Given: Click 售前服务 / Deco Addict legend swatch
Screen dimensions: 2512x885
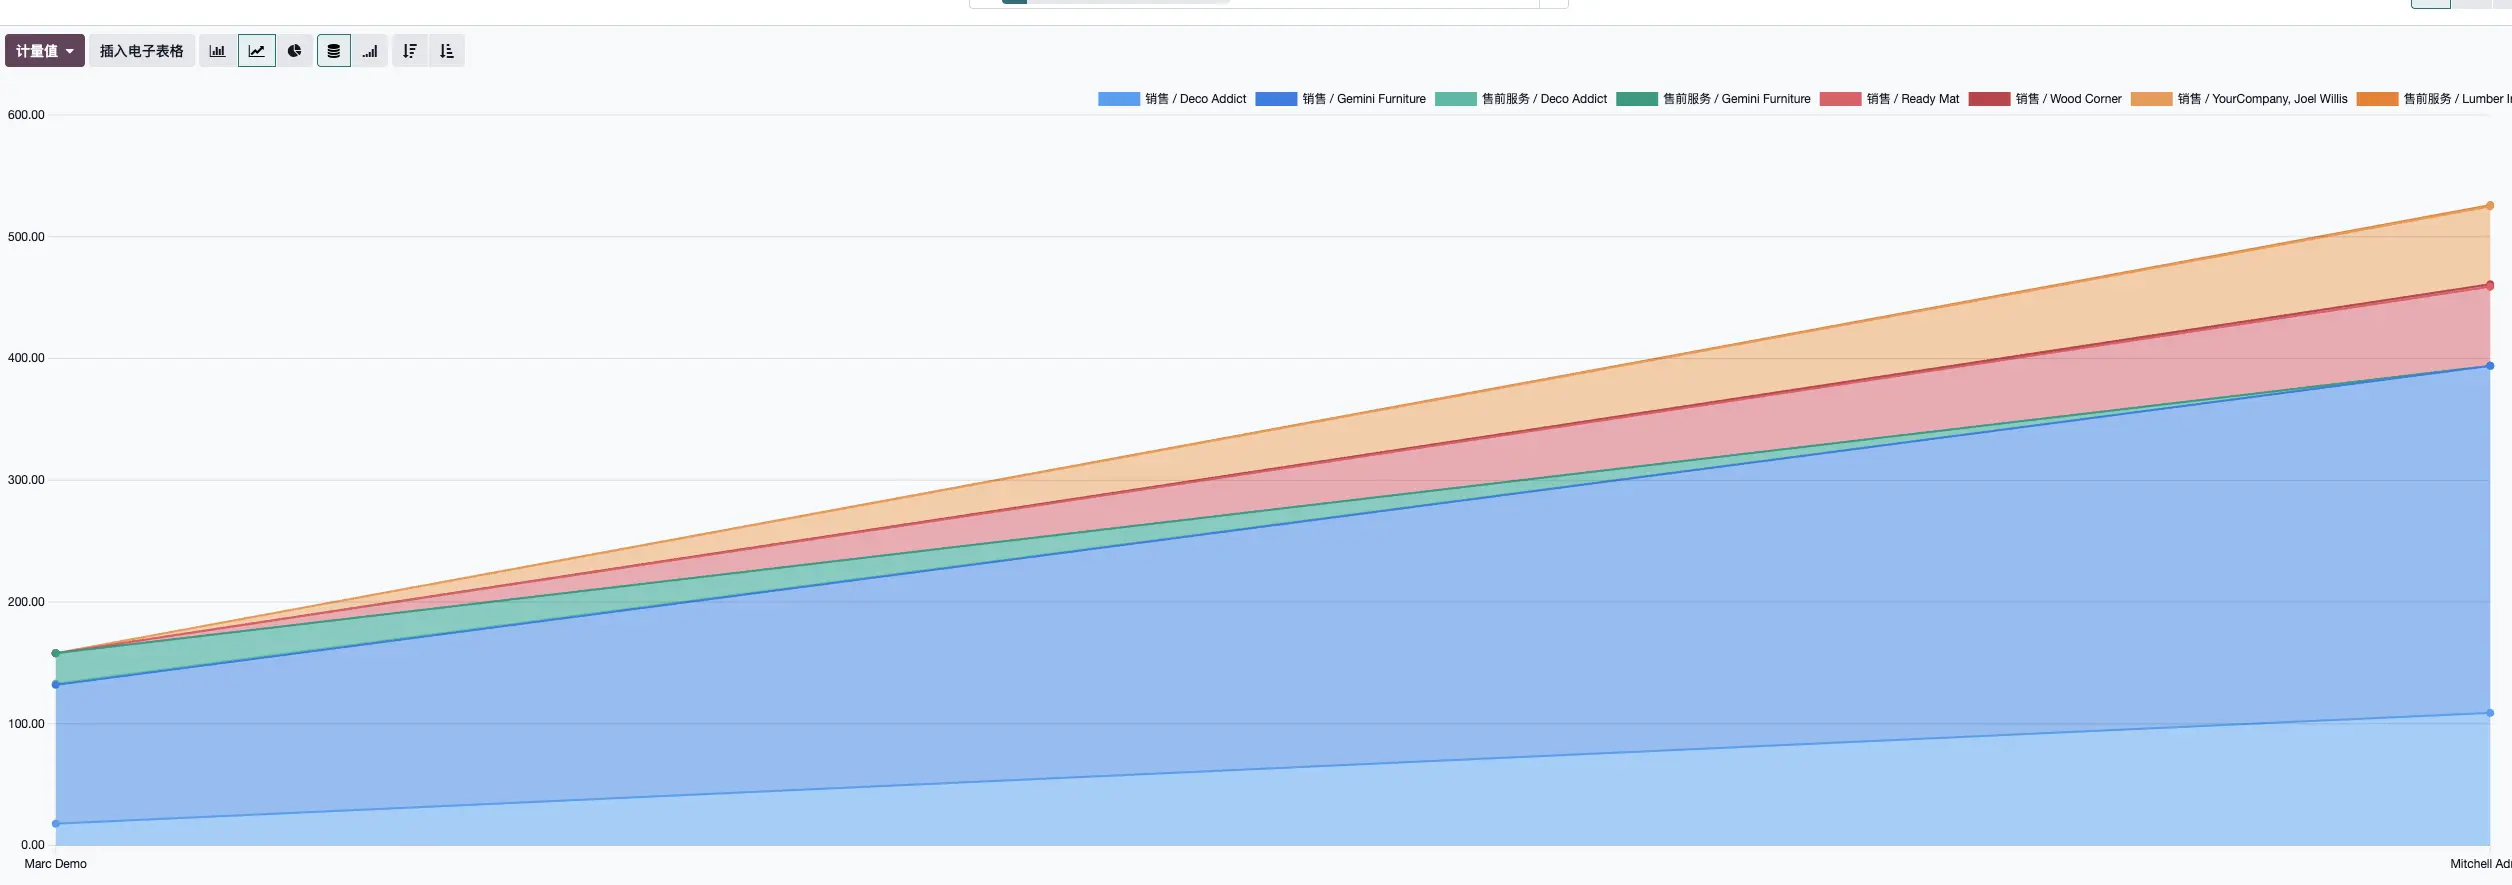Looking at the screenshot, I should tap(1455, 99).
